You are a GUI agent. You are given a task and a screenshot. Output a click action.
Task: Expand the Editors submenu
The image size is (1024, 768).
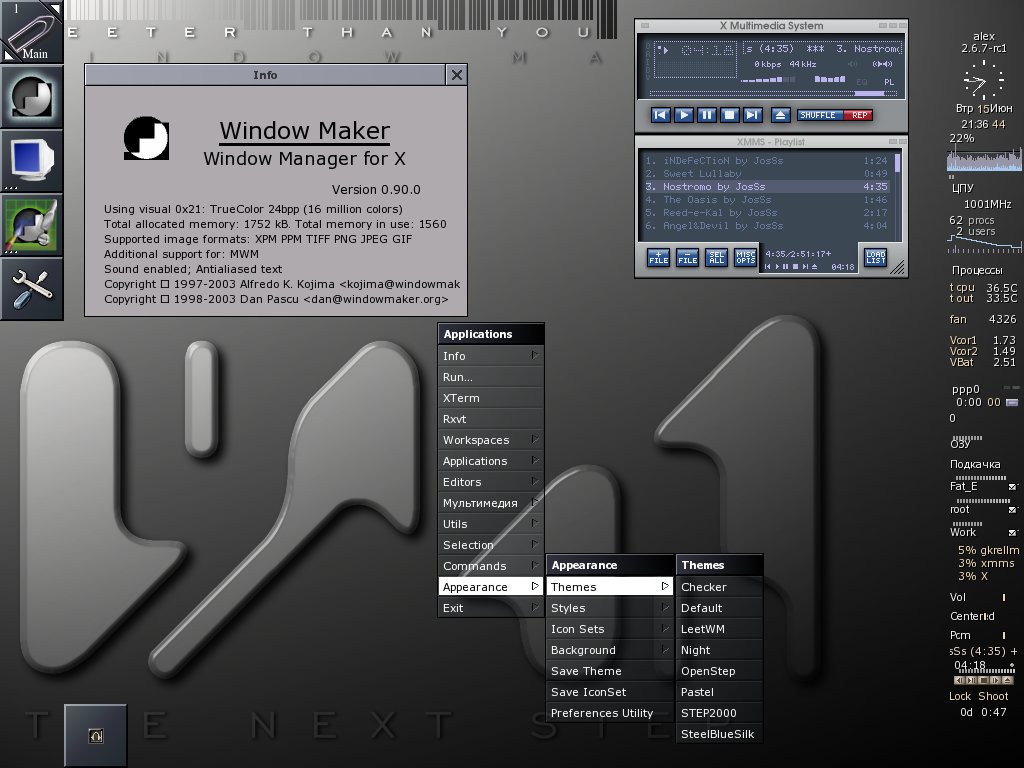(x=490, y=481)
